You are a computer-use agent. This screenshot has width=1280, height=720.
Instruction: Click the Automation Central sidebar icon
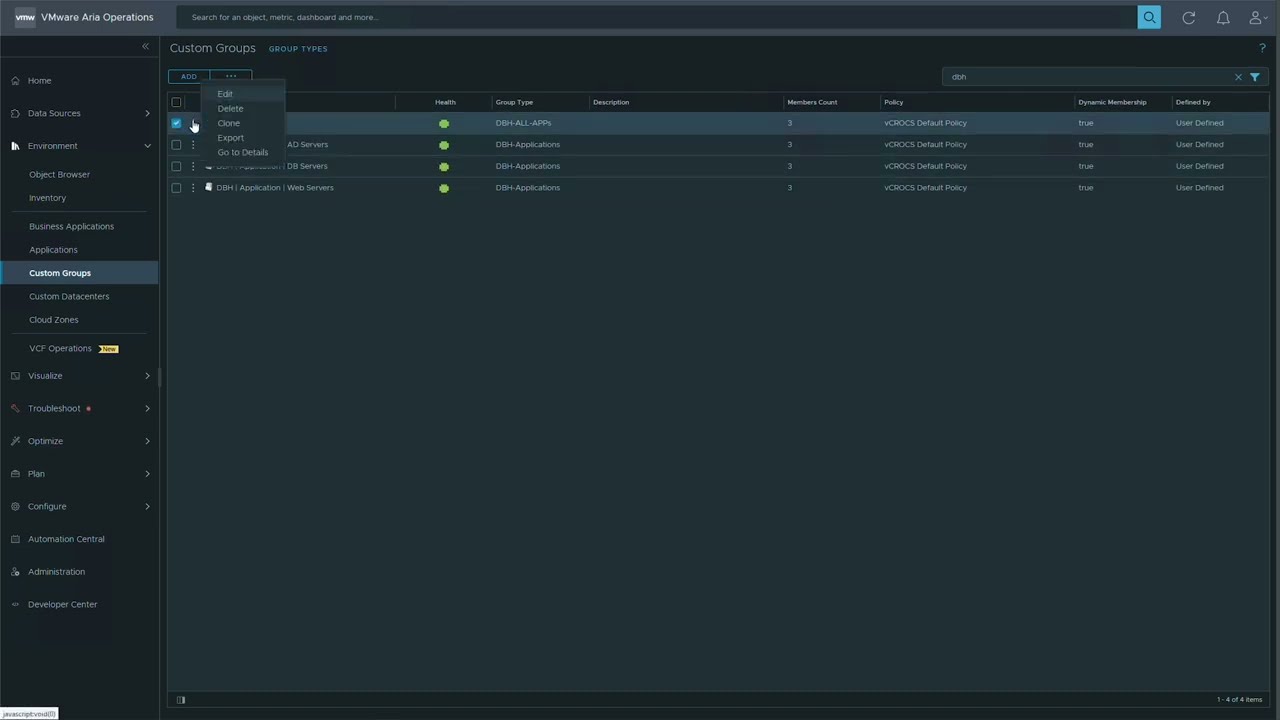pyautogui.click(x=15, y=539)
